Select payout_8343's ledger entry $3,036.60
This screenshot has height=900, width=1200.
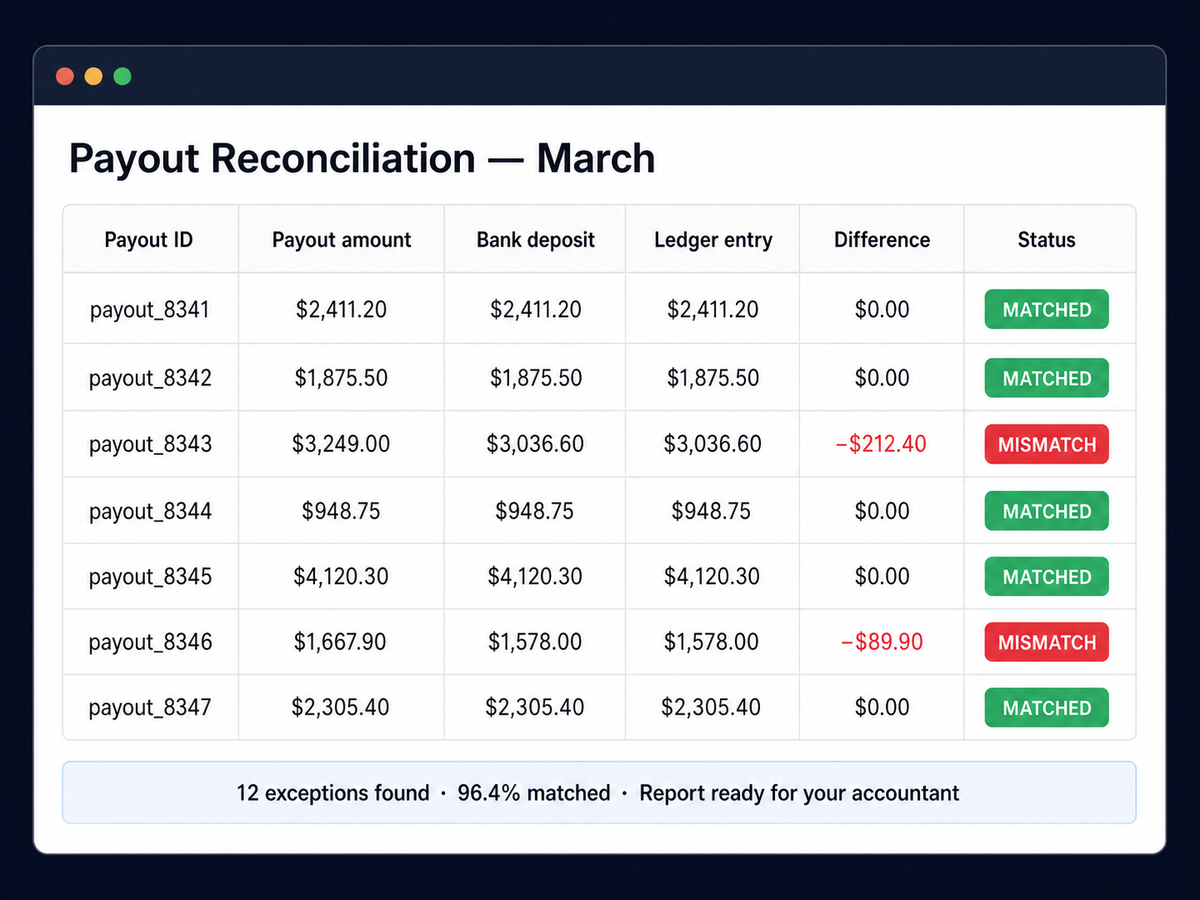click(x=713, y=444)
